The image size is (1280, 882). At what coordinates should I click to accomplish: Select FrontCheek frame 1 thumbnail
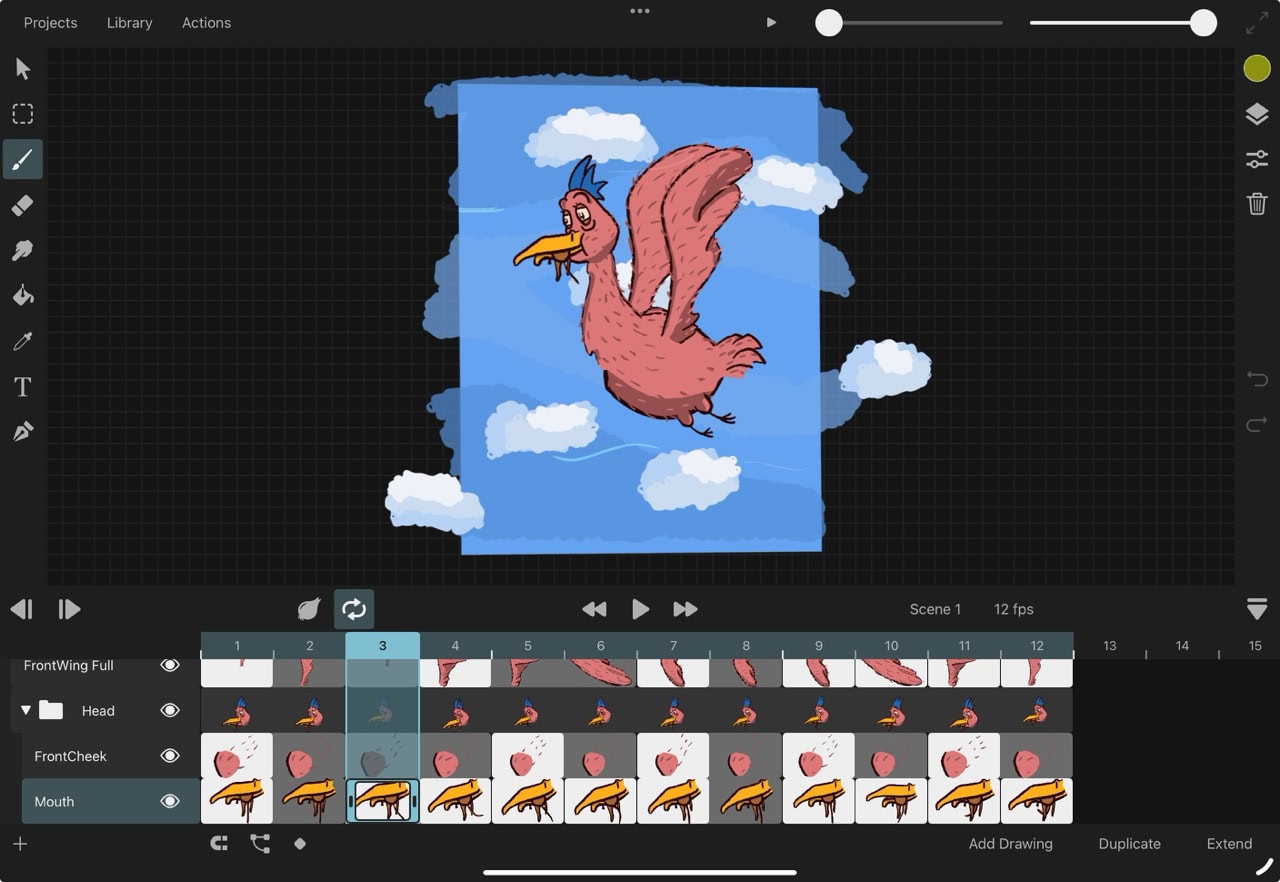237,756
